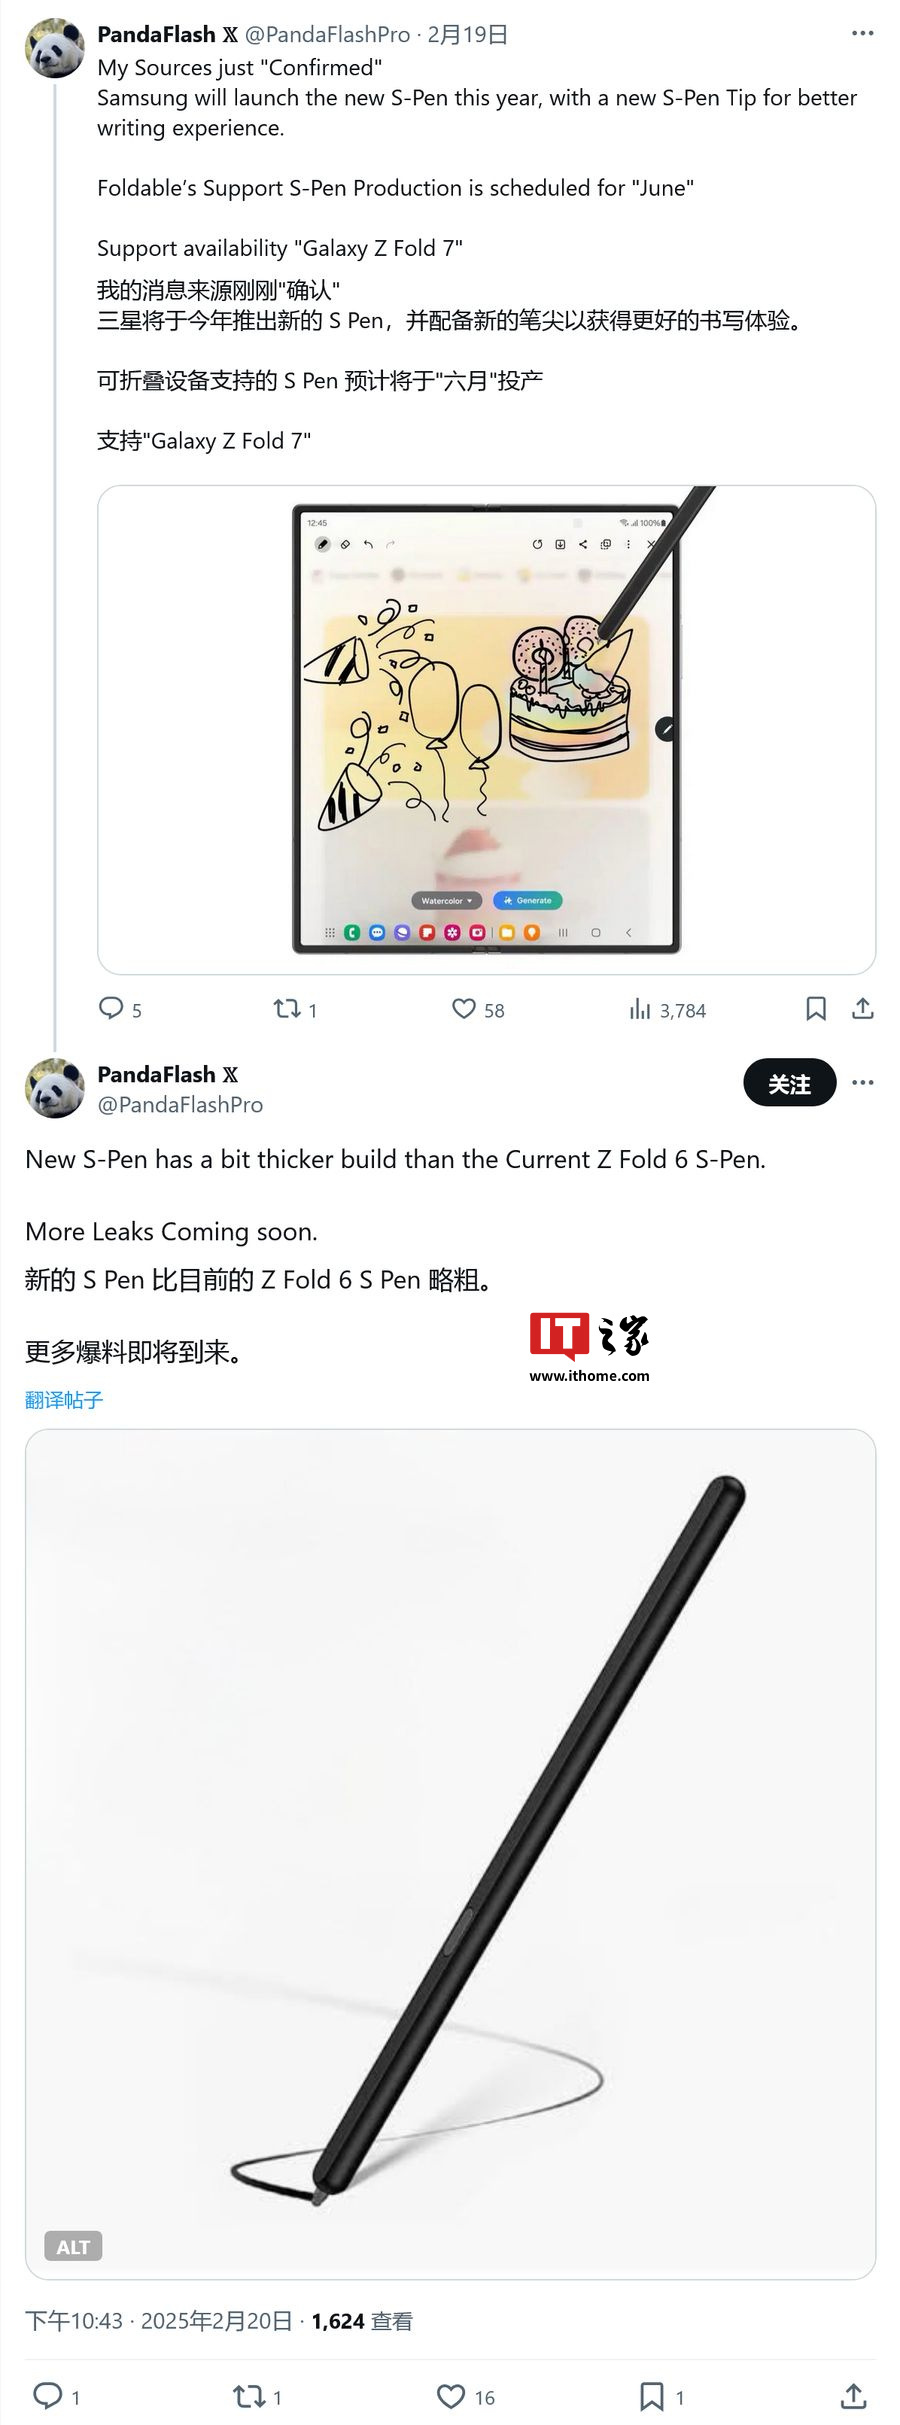Open more options on first tweet
Image resolution: width=900 pixels, height=2425 pixels.
pos(862,33)
